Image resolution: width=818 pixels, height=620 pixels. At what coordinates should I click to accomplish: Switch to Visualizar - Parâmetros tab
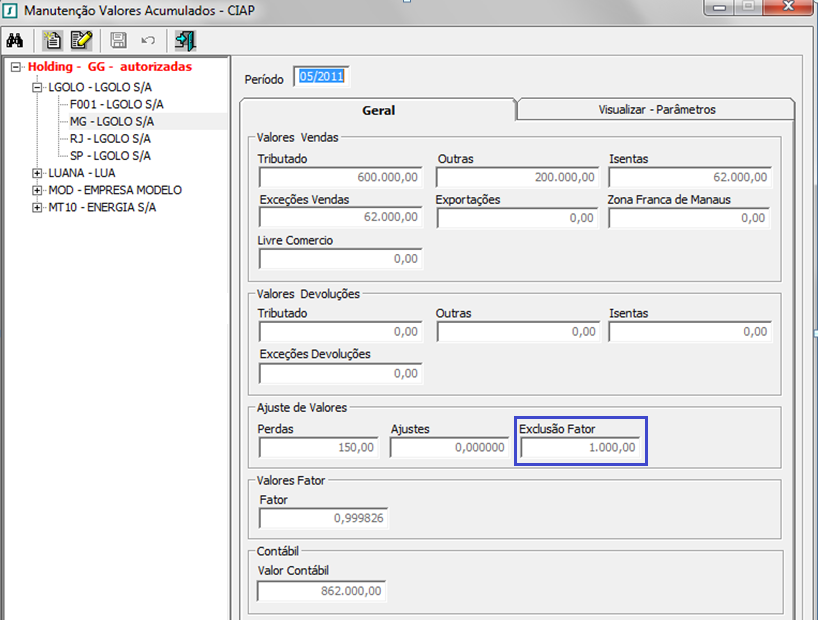click(x=656, y=110)
